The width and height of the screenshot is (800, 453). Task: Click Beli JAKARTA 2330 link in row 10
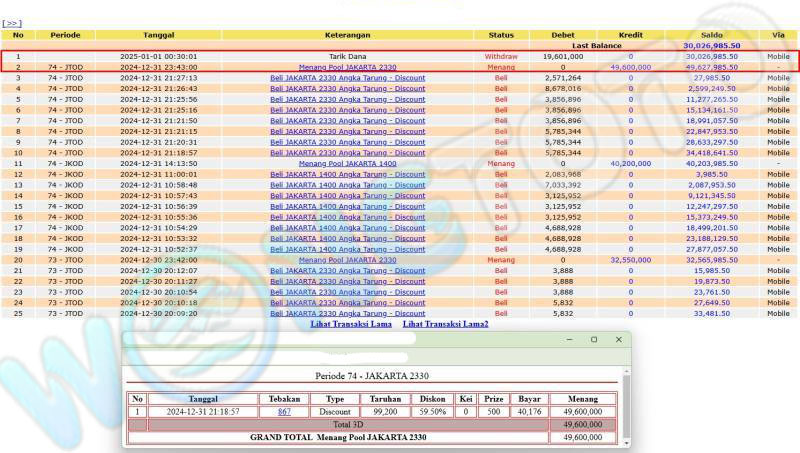point(347,153)
